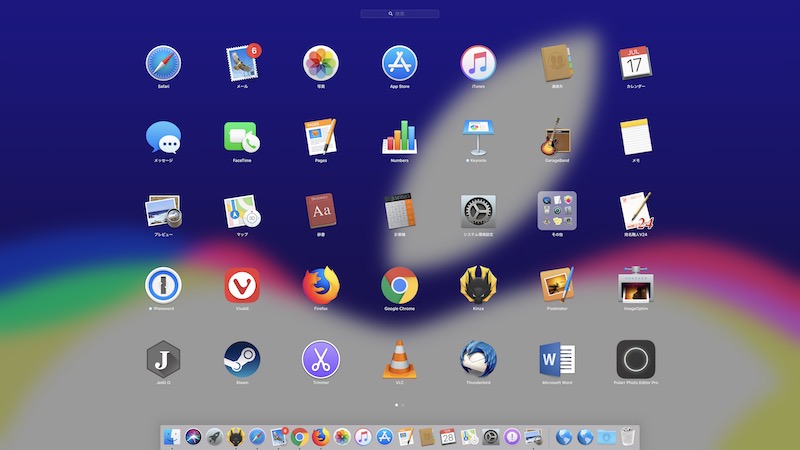Open System Preferences in Launchpad grid
This screenshot has width=800, height=450.
point(478,211)
